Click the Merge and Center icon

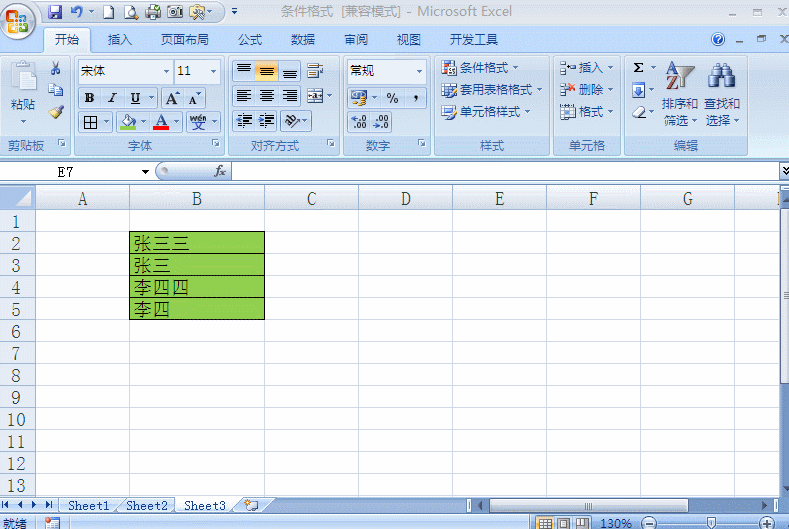pos(315,96)
